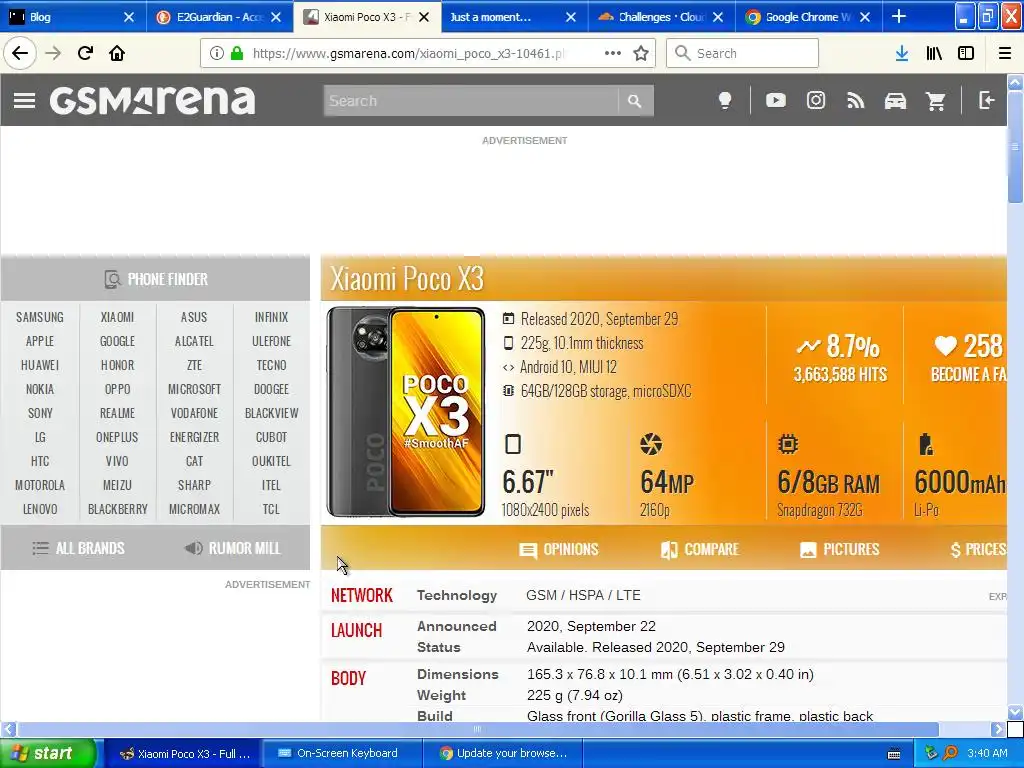The image size is (1024, 768).
Task: Click the vertical scrollbar thumb
Action: click(x=1015, y=147)
